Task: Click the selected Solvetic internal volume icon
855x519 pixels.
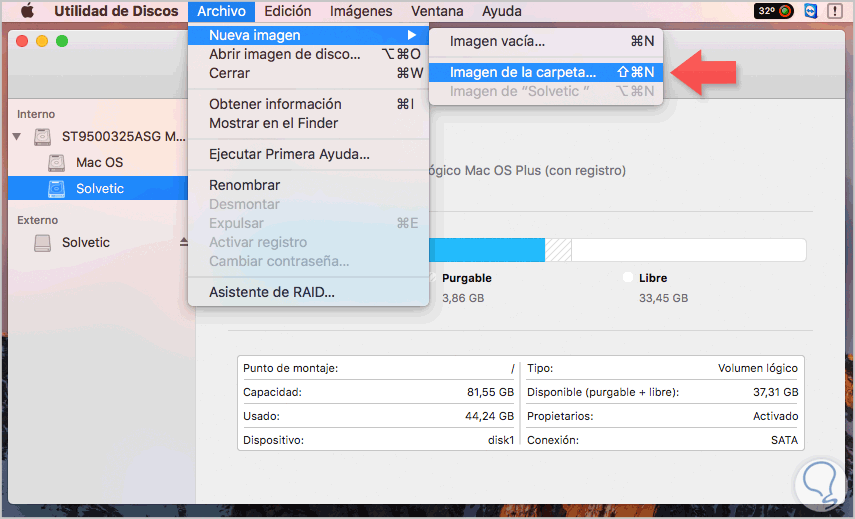Action: [x=57, y=189]
